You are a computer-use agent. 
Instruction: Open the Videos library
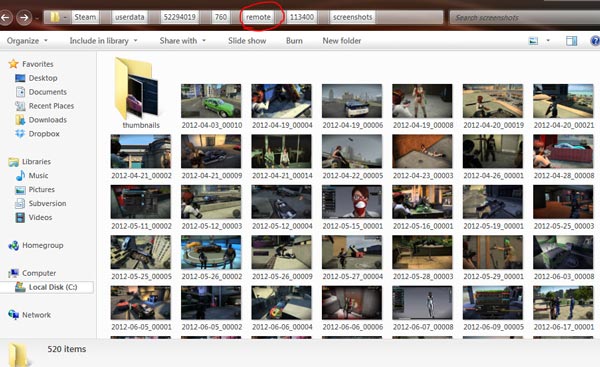coord(34,217)
